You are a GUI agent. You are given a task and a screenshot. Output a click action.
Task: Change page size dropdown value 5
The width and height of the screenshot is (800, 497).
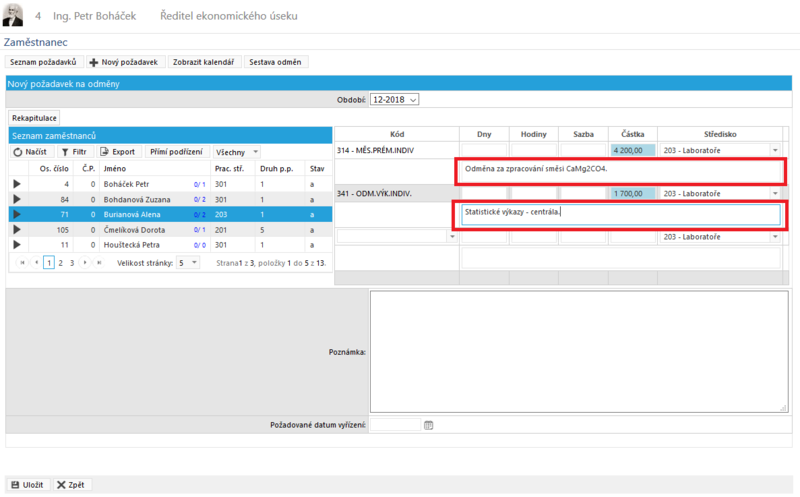[x=188, y=263]
